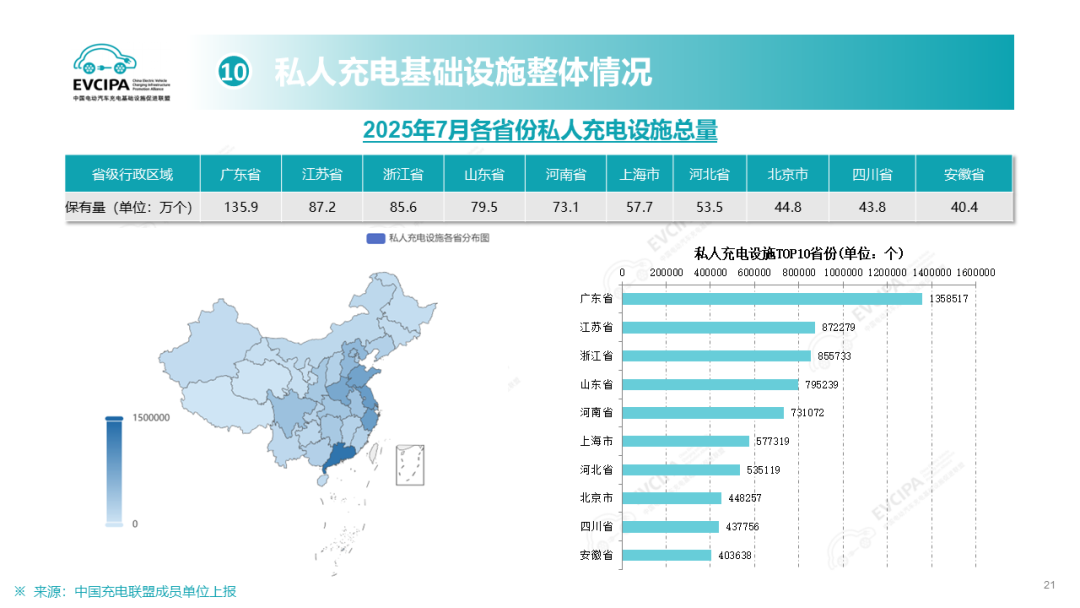1080x608 pixels.
Task: Click the 河南省 bar in the chart
Action: 703,413
